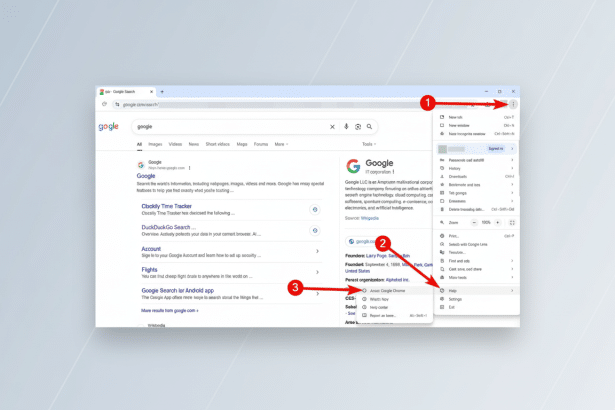Open Extensions submenu
The height and width of the screenshot is (410, 615).
click(x=477, y=201)
